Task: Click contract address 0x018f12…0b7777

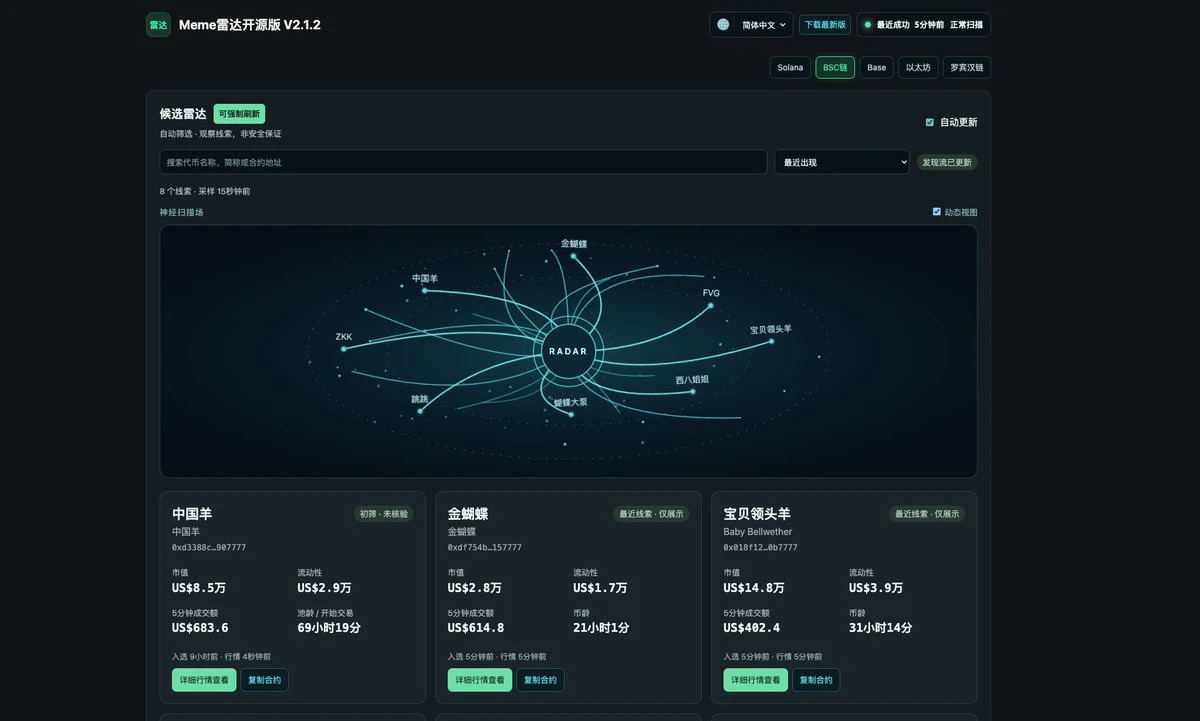Action: click(x=761, y=548)
